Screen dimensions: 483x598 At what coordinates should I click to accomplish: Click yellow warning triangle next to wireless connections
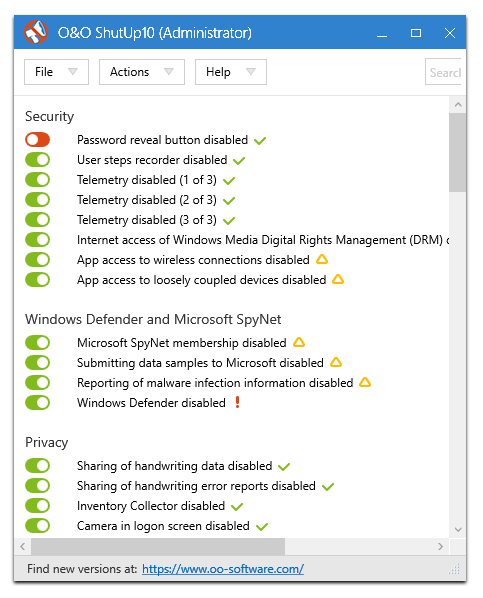[322, 259]
